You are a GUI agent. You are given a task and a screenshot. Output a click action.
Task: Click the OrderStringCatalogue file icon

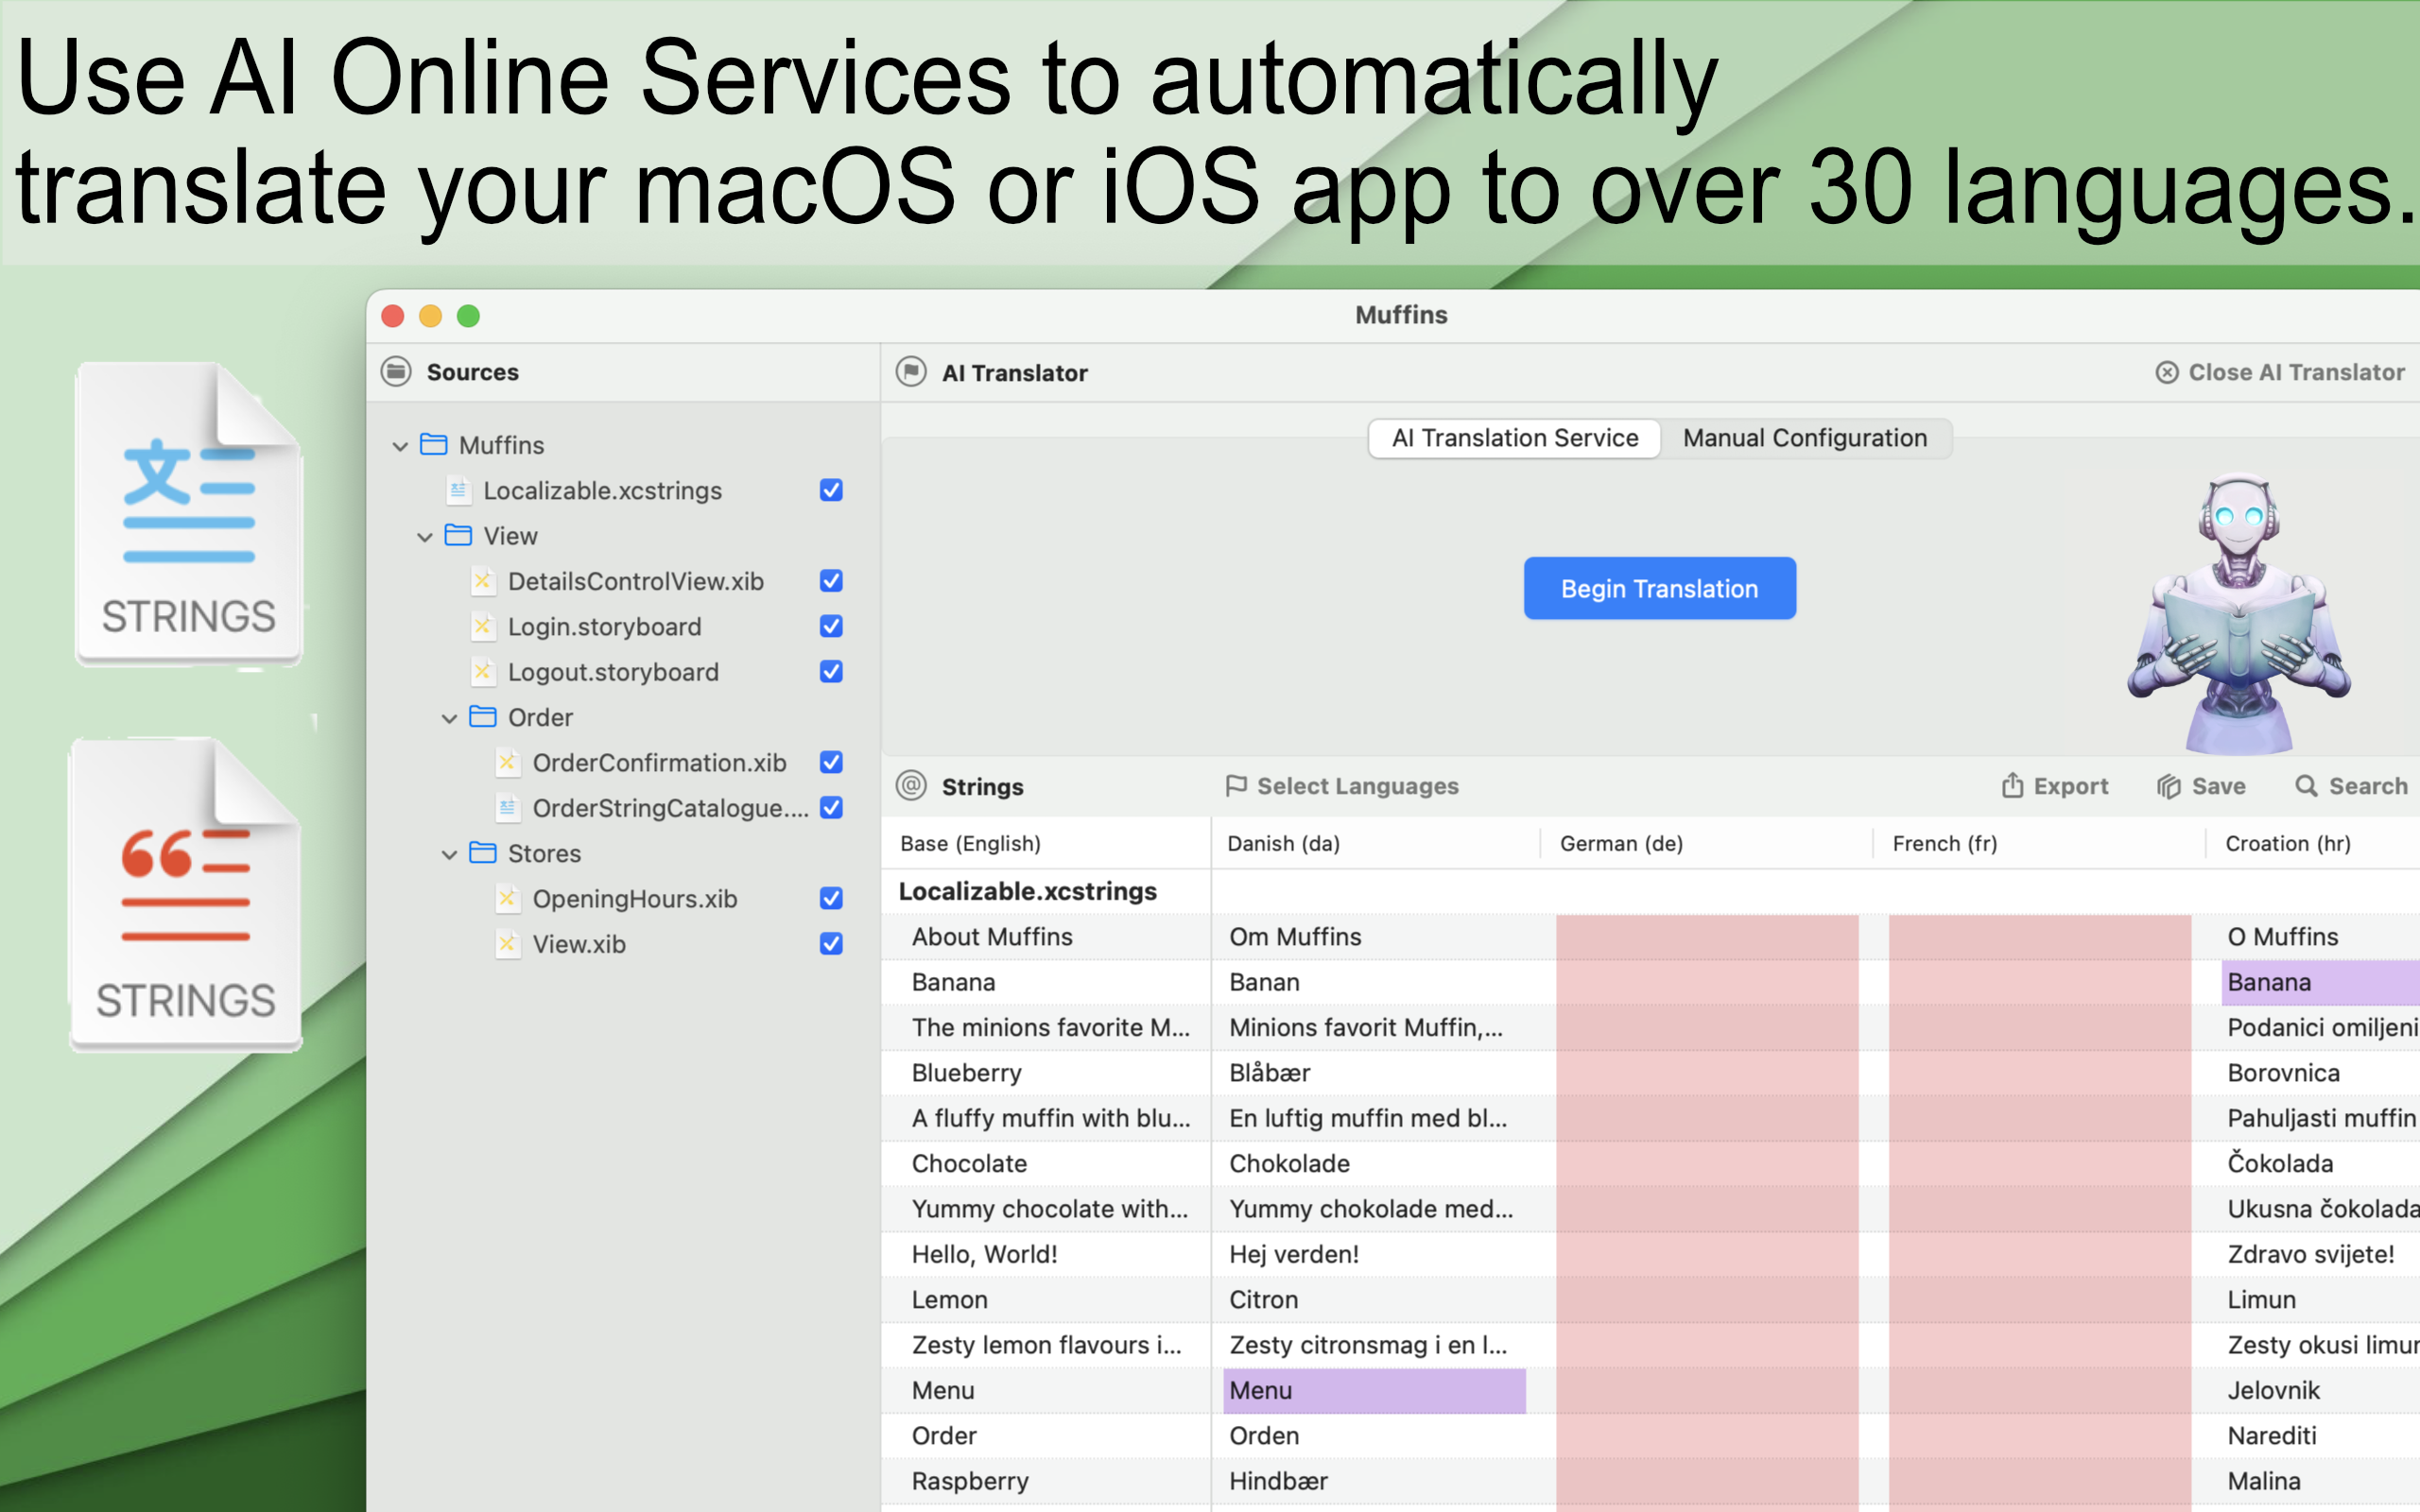(508, 807)
